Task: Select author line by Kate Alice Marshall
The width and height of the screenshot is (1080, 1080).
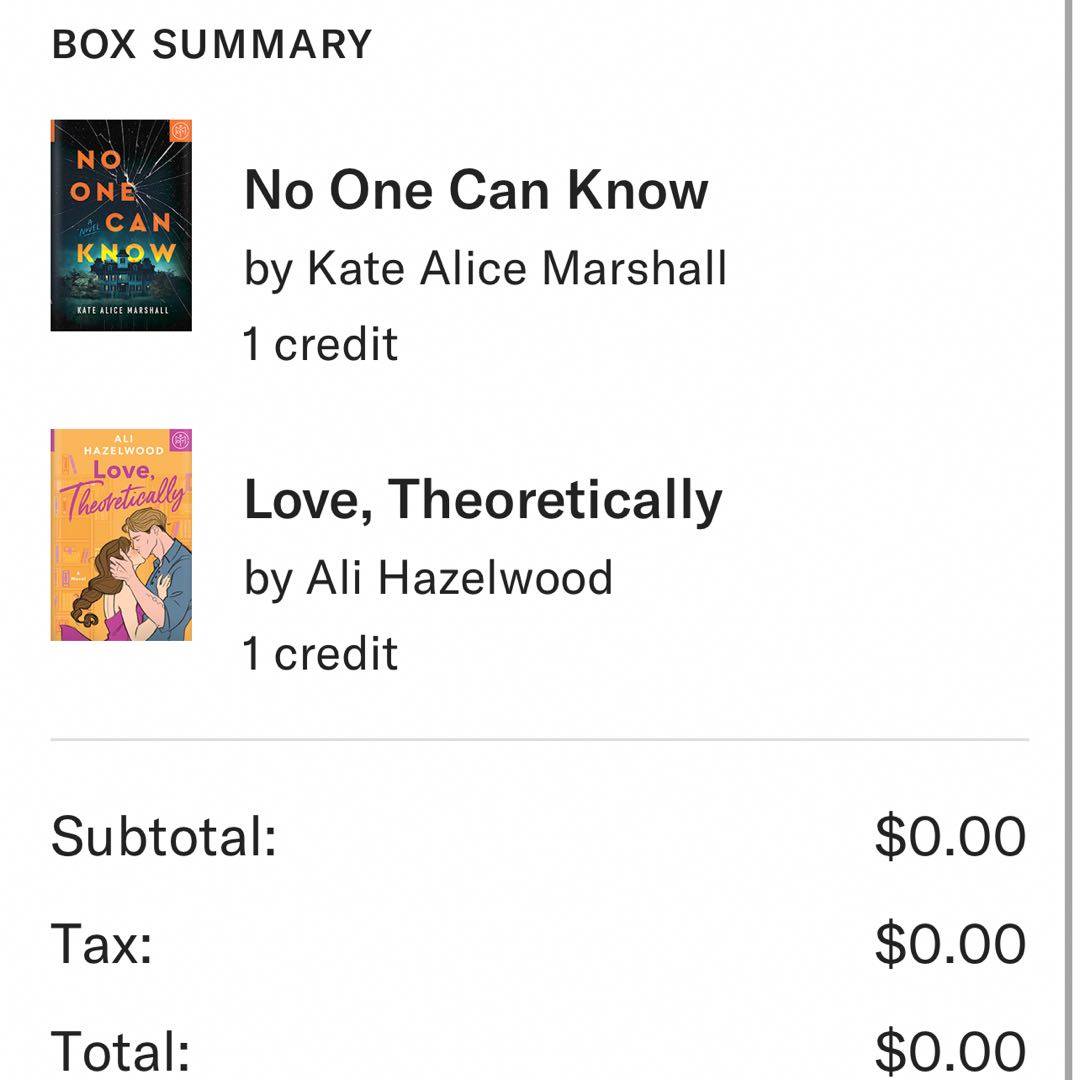Action: tap(485, 268)
